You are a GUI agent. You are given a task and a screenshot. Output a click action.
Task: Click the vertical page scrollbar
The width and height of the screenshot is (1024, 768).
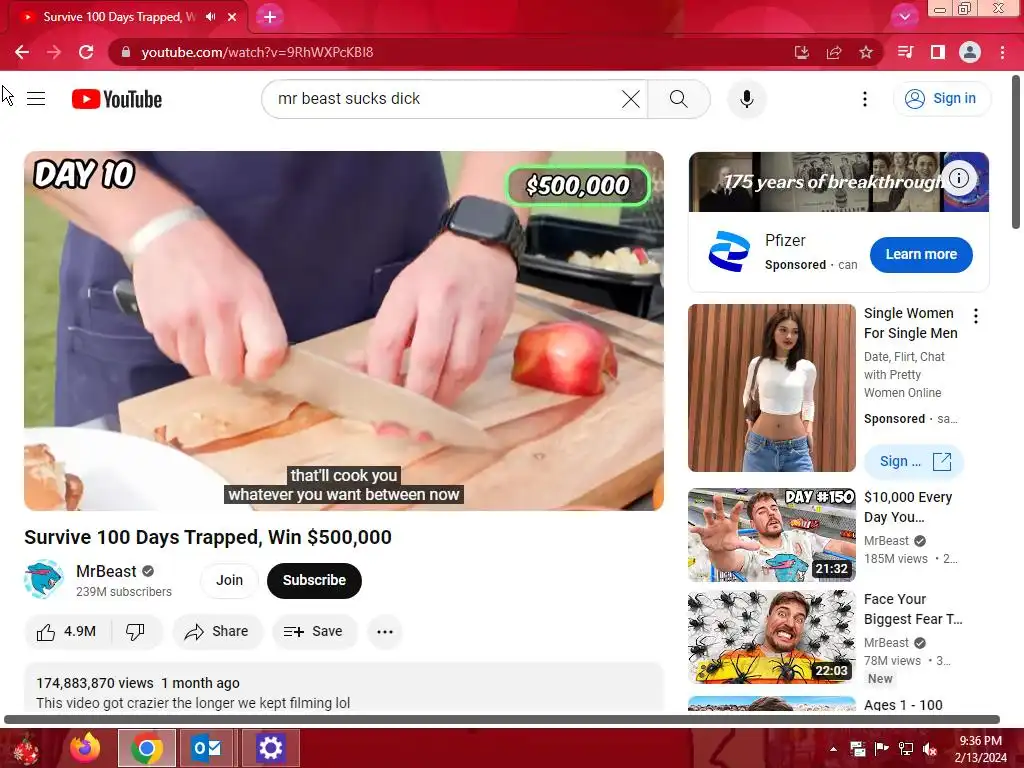[x=1016, y=152]
